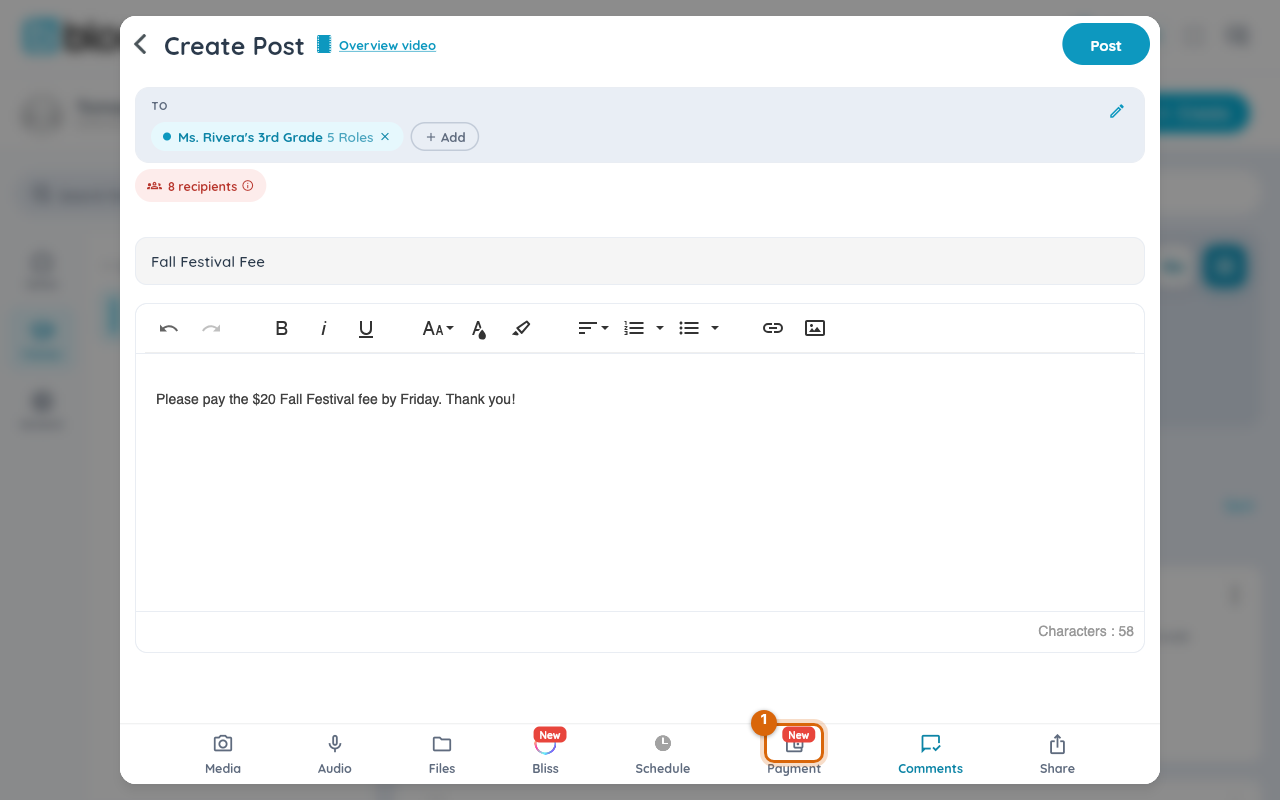Click the Post button

click(x=1106, y=45)
